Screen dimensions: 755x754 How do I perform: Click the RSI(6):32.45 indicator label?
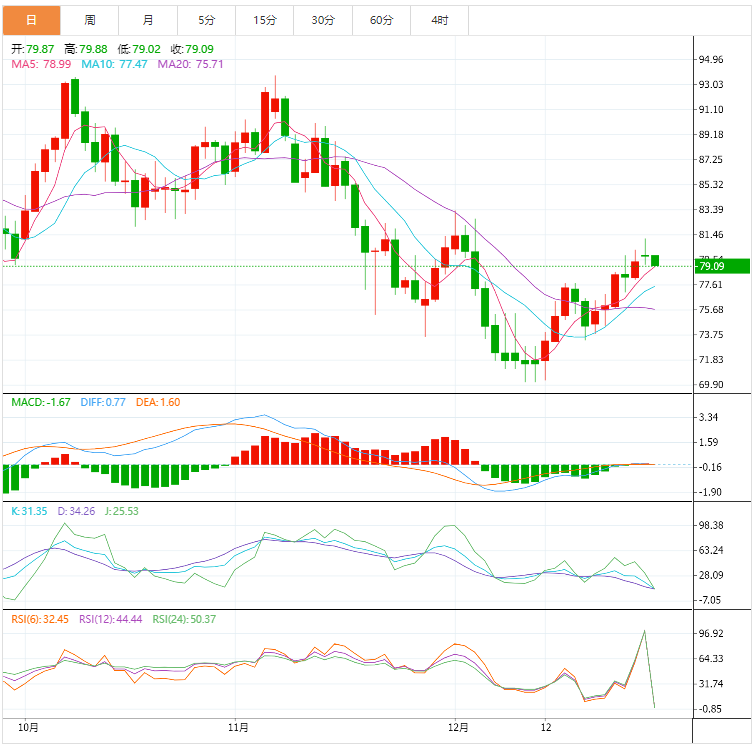[x=40, y=619]
